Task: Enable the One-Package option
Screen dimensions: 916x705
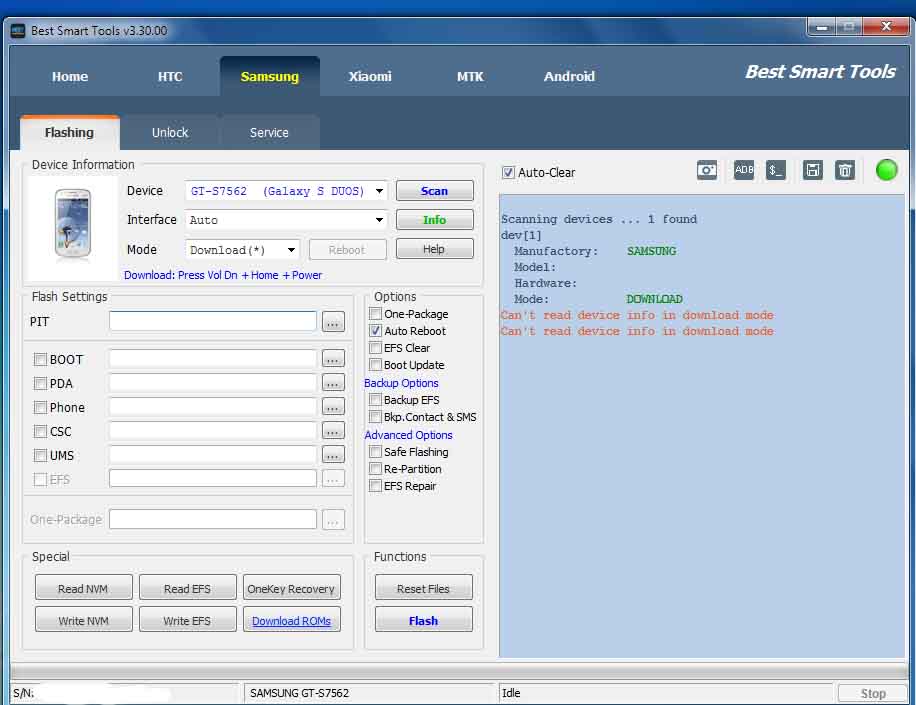Action: click(376, 314)
